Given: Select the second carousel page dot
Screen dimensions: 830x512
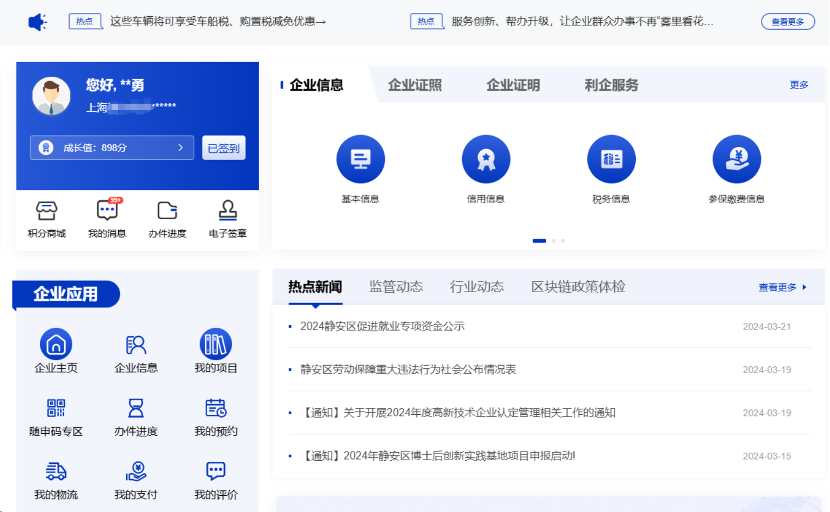Looking at the screenshot, I should click(x=554, y=241).
